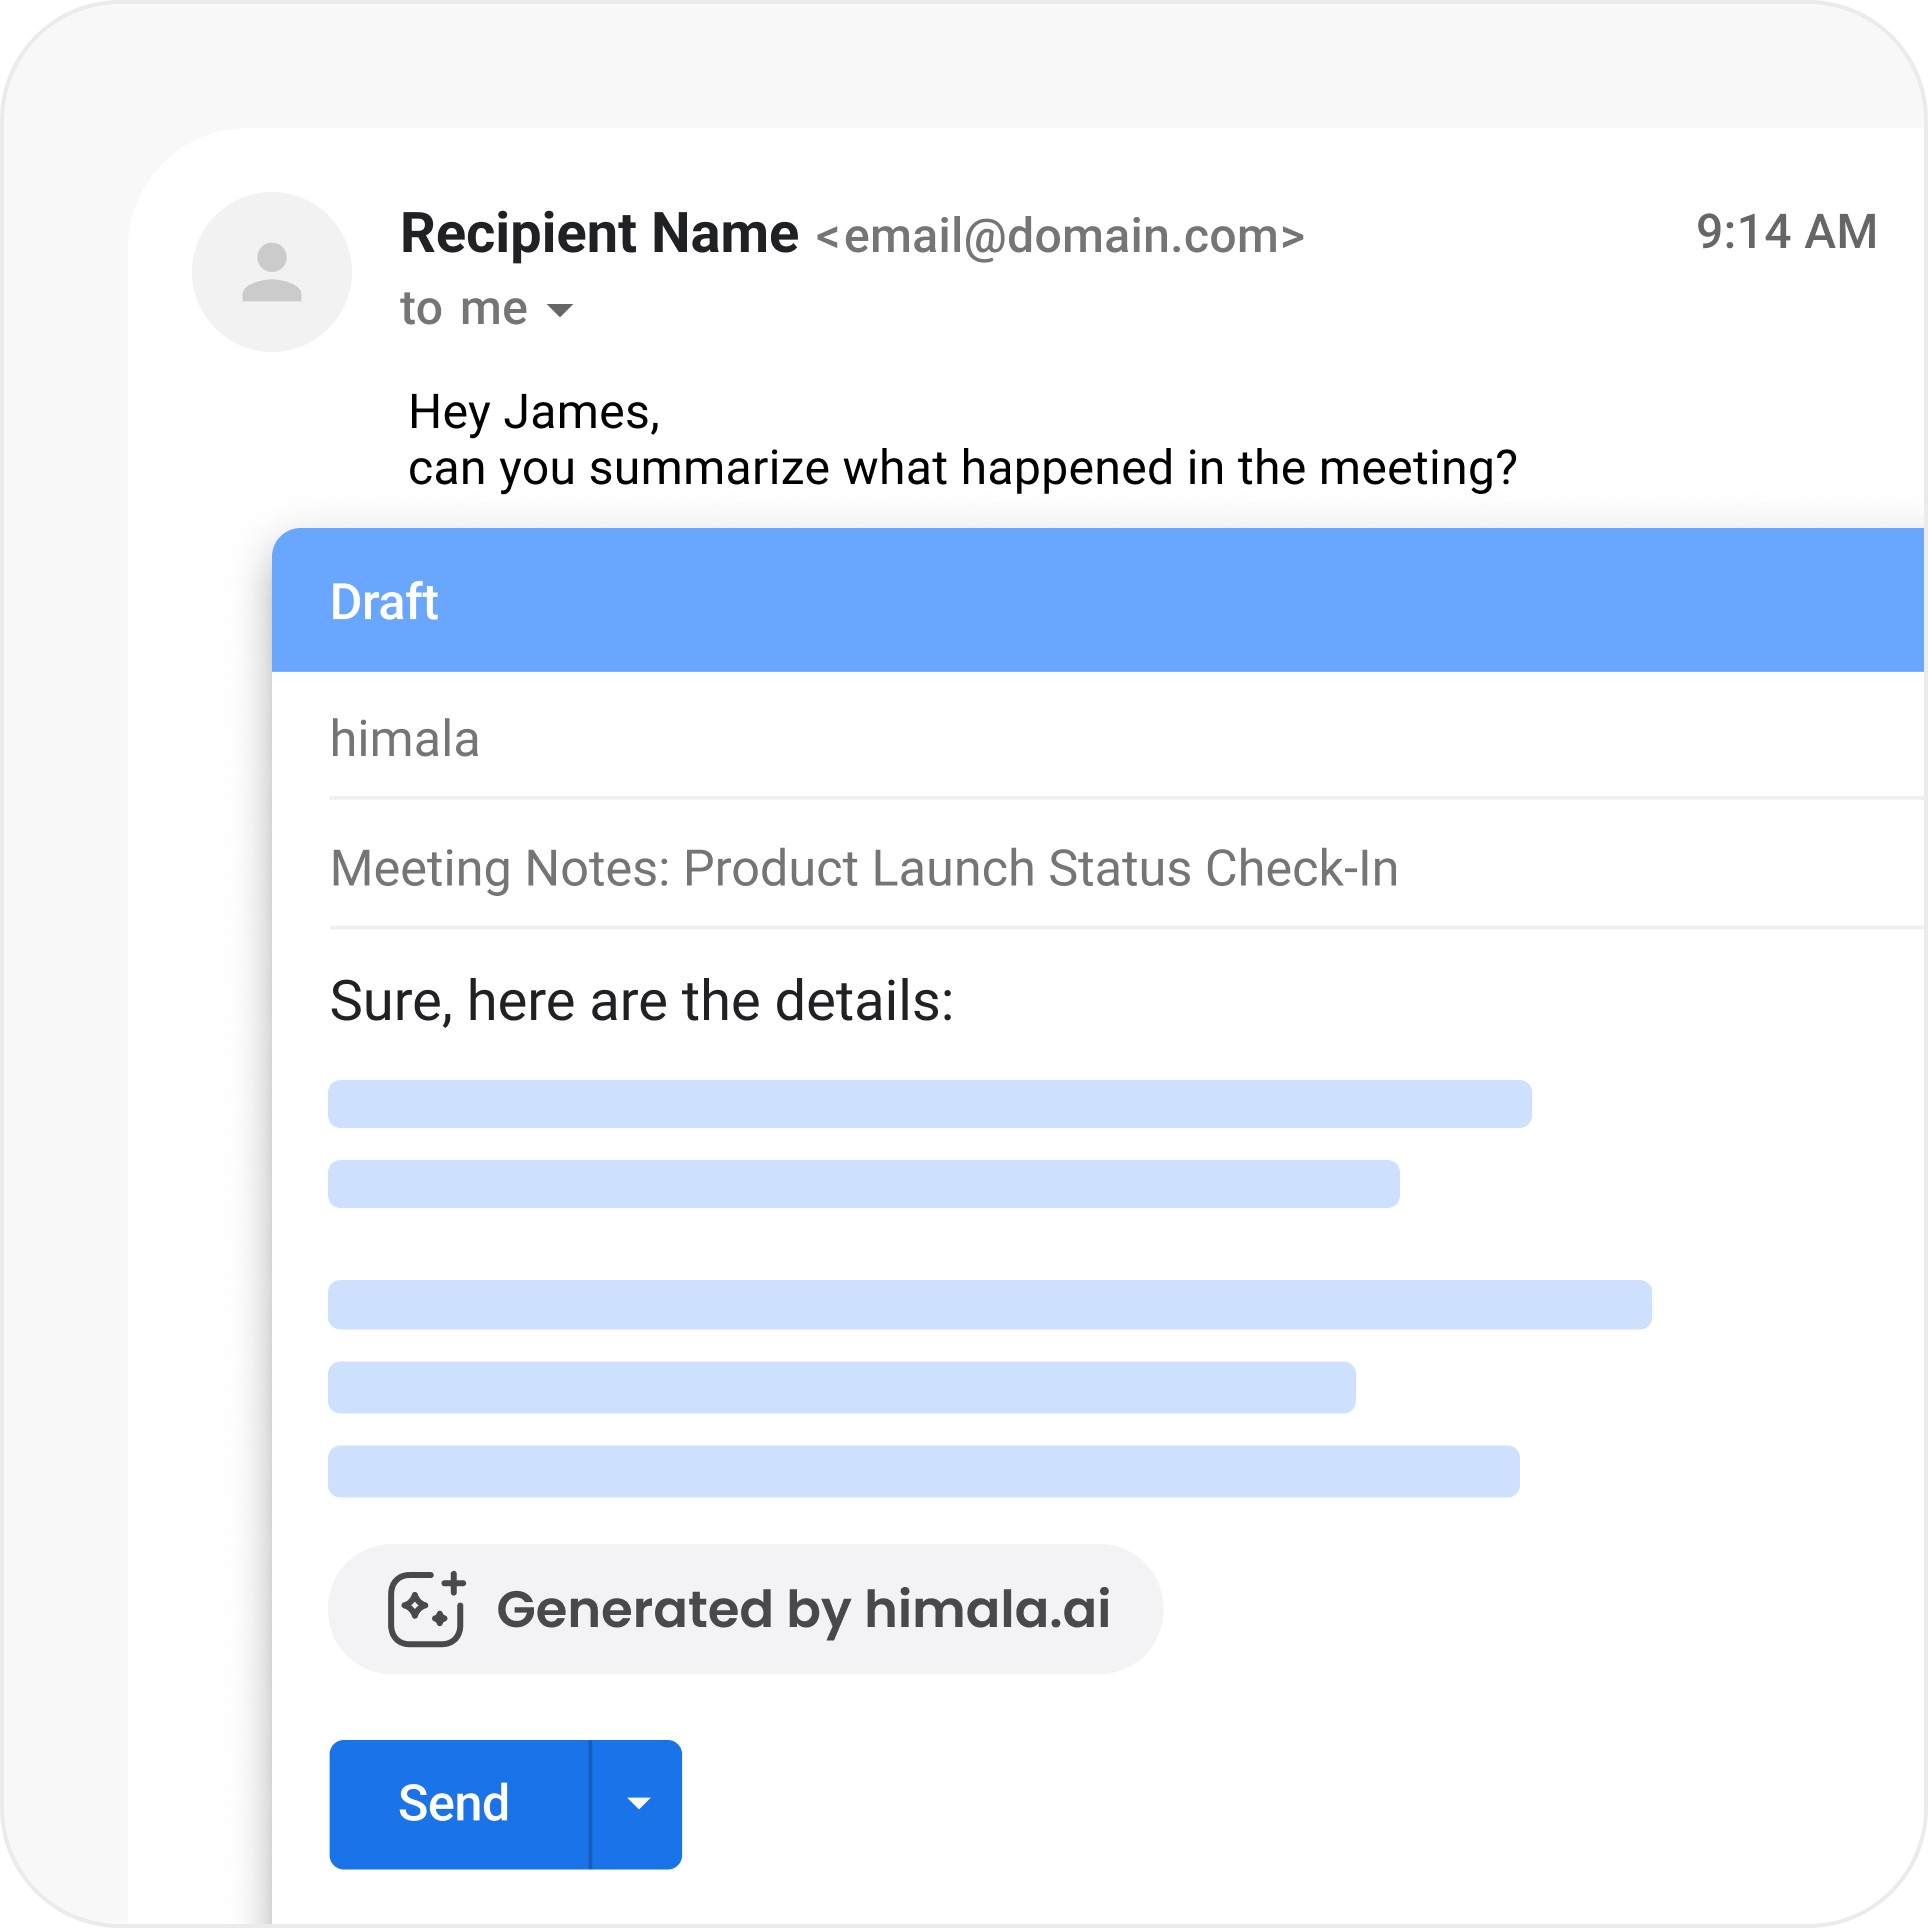The width and height of the screenshot is (1928, 1928).
Task: Expand the 'to me' recipient details arrow
Action: coord(561,310)
